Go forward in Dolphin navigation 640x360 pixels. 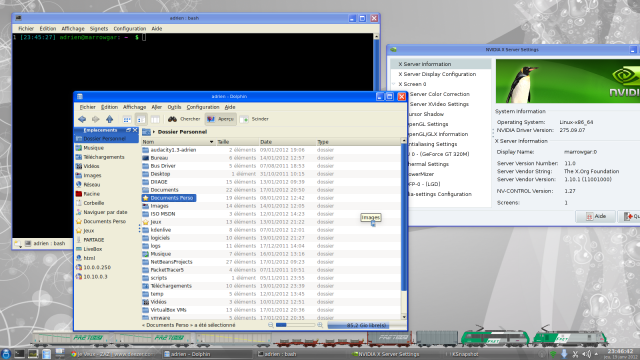click(96, 119)
